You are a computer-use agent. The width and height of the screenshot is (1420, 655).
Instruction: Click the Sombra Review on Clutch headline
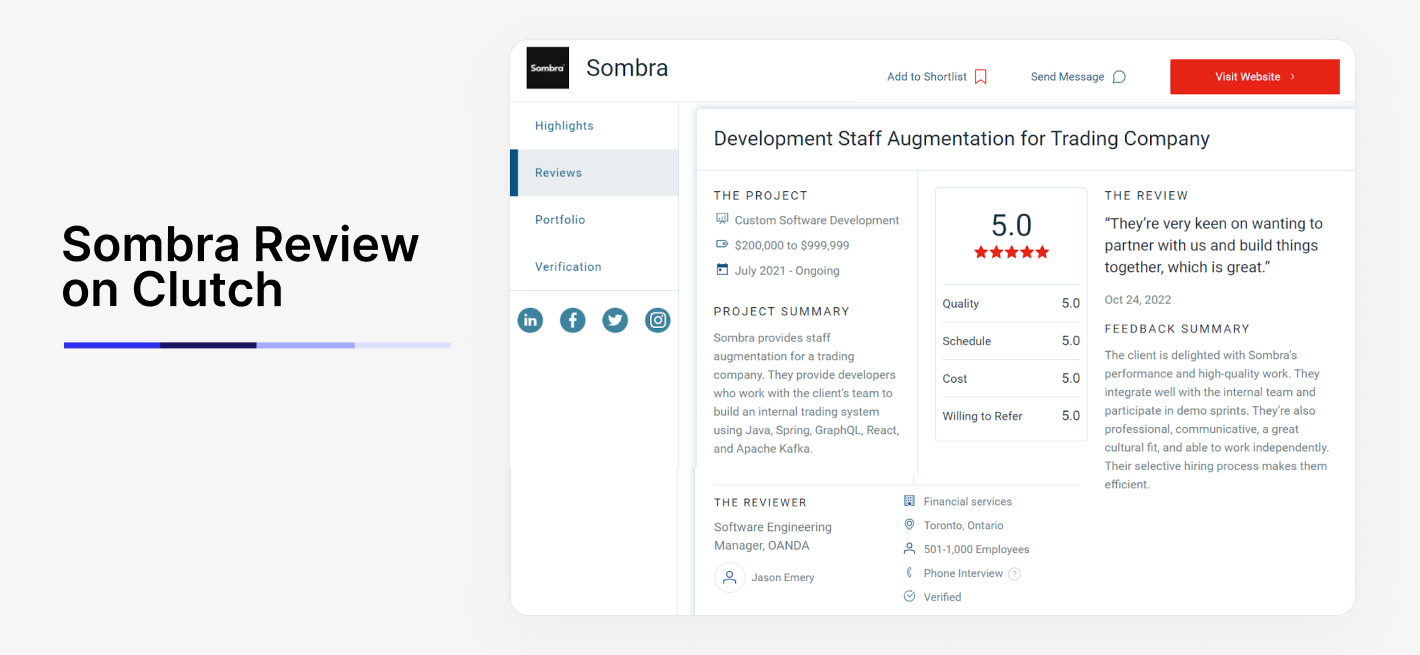click(241, 267)
